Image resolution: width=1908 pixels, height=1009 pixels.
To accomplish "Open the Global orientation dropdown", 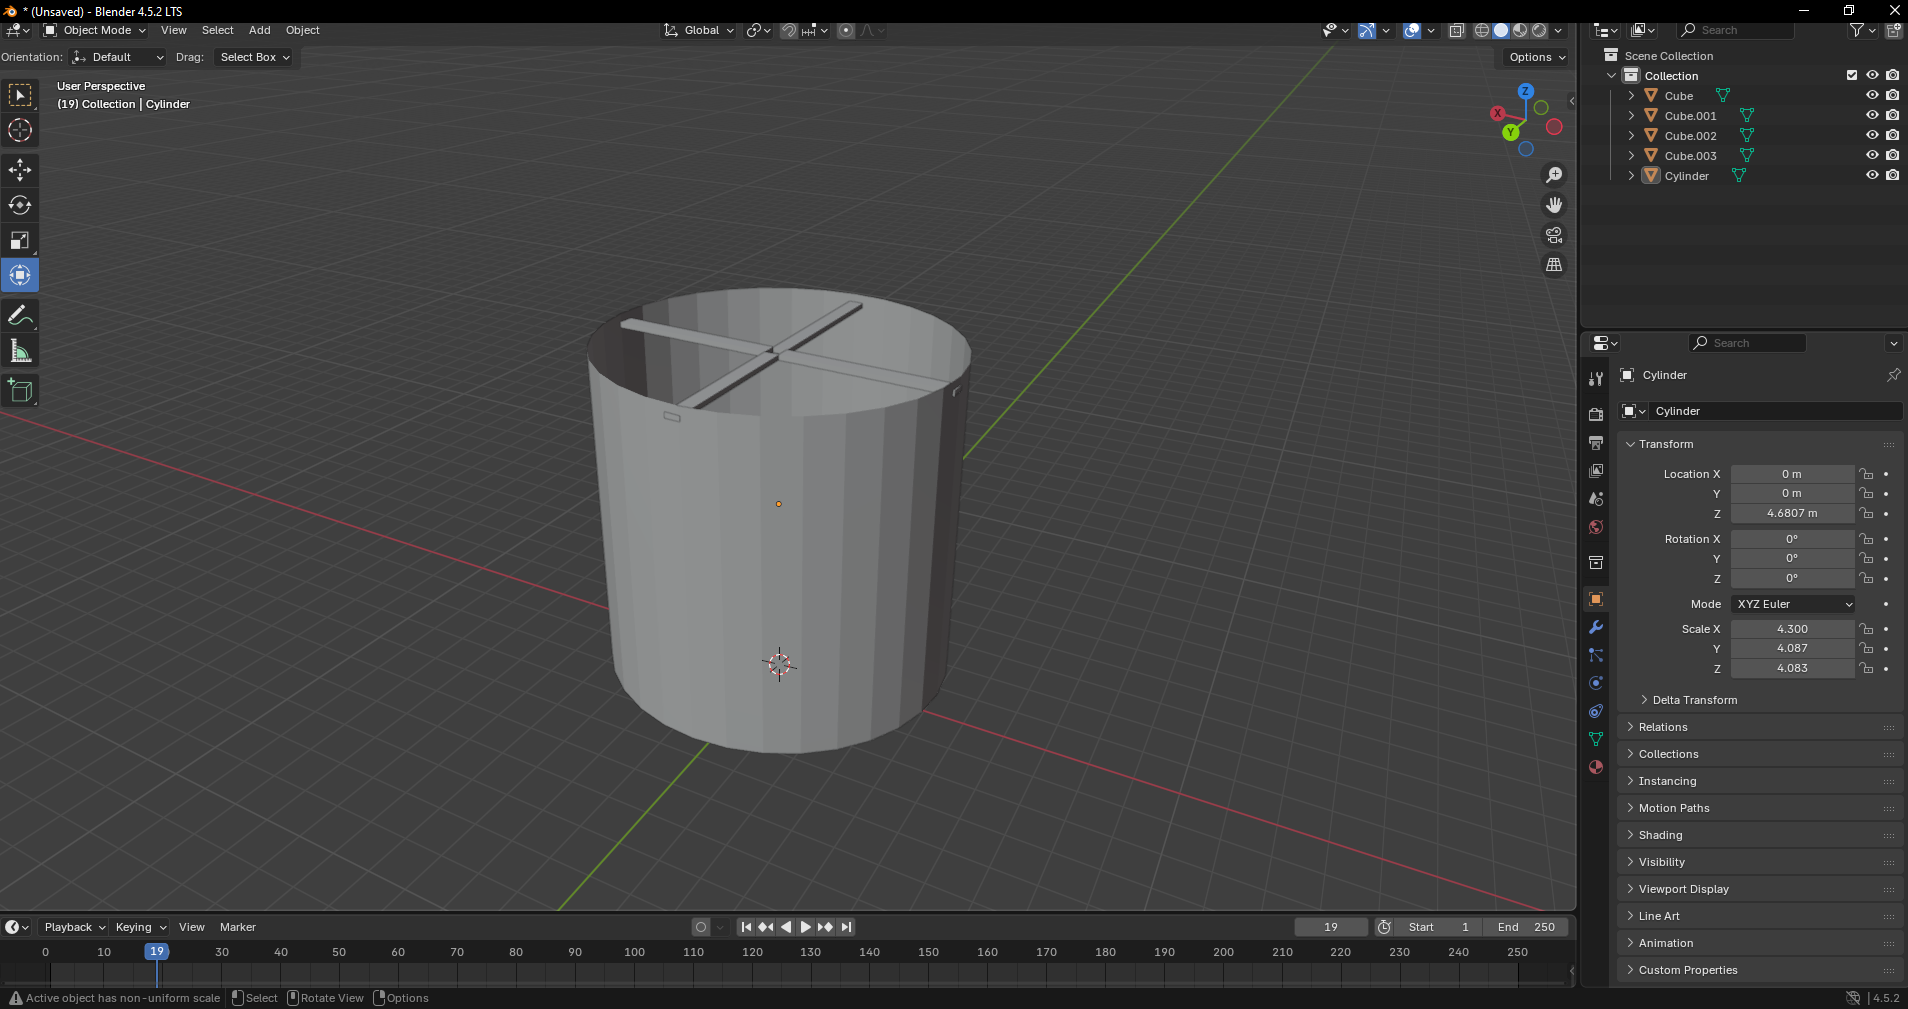I will [699, 30].
